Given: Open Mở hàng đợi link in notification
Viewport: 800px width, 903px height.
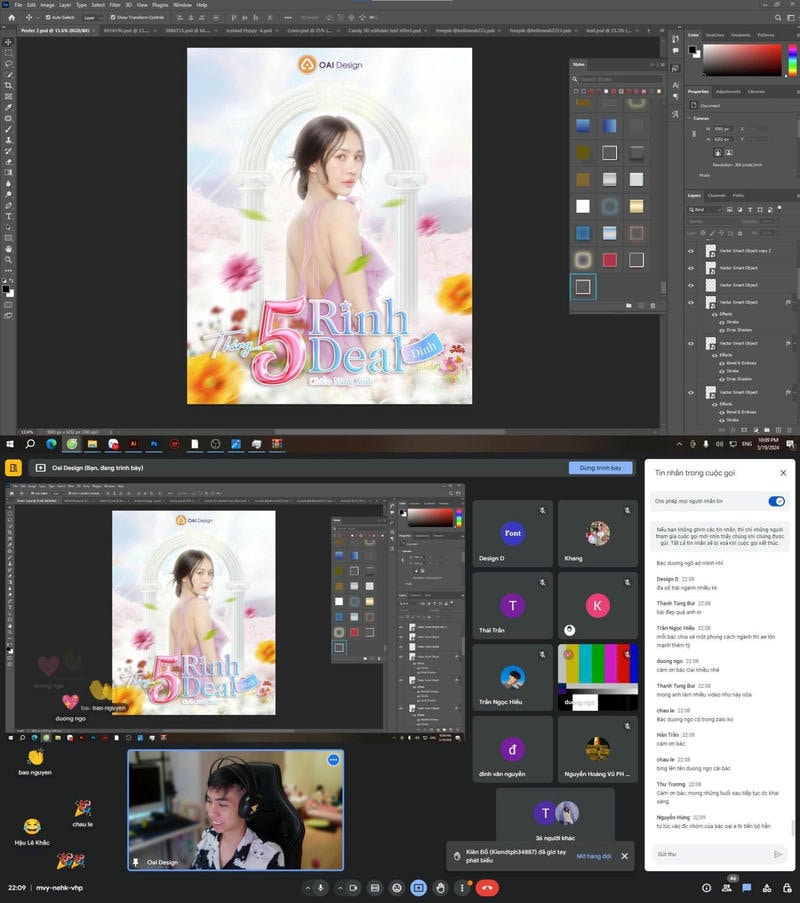Looking at the screenshot, I should click(594, 857).
